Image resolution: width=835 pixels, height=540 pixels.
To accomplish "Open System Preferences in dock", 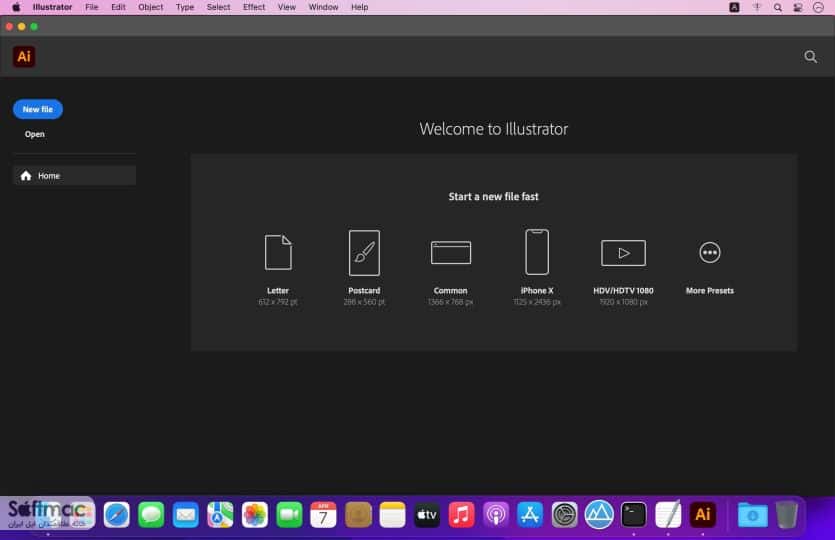I will (x=564, y=515).
